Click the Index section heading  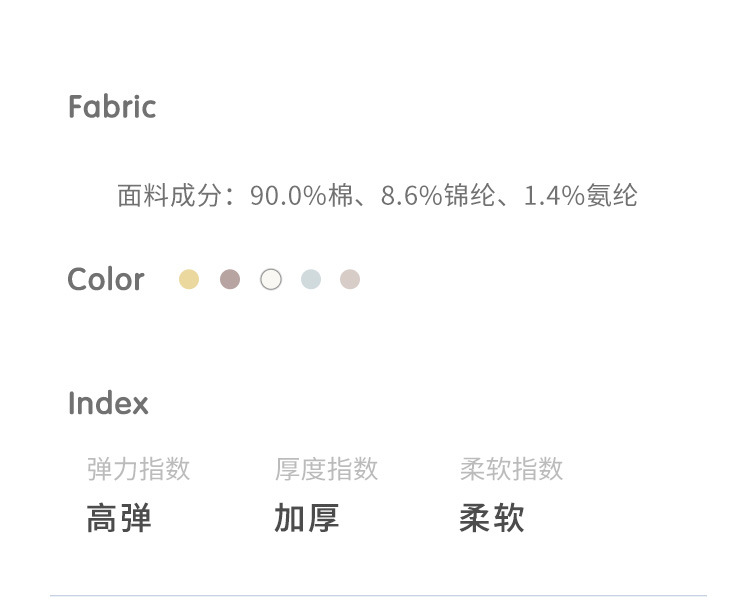pos(108,404)
